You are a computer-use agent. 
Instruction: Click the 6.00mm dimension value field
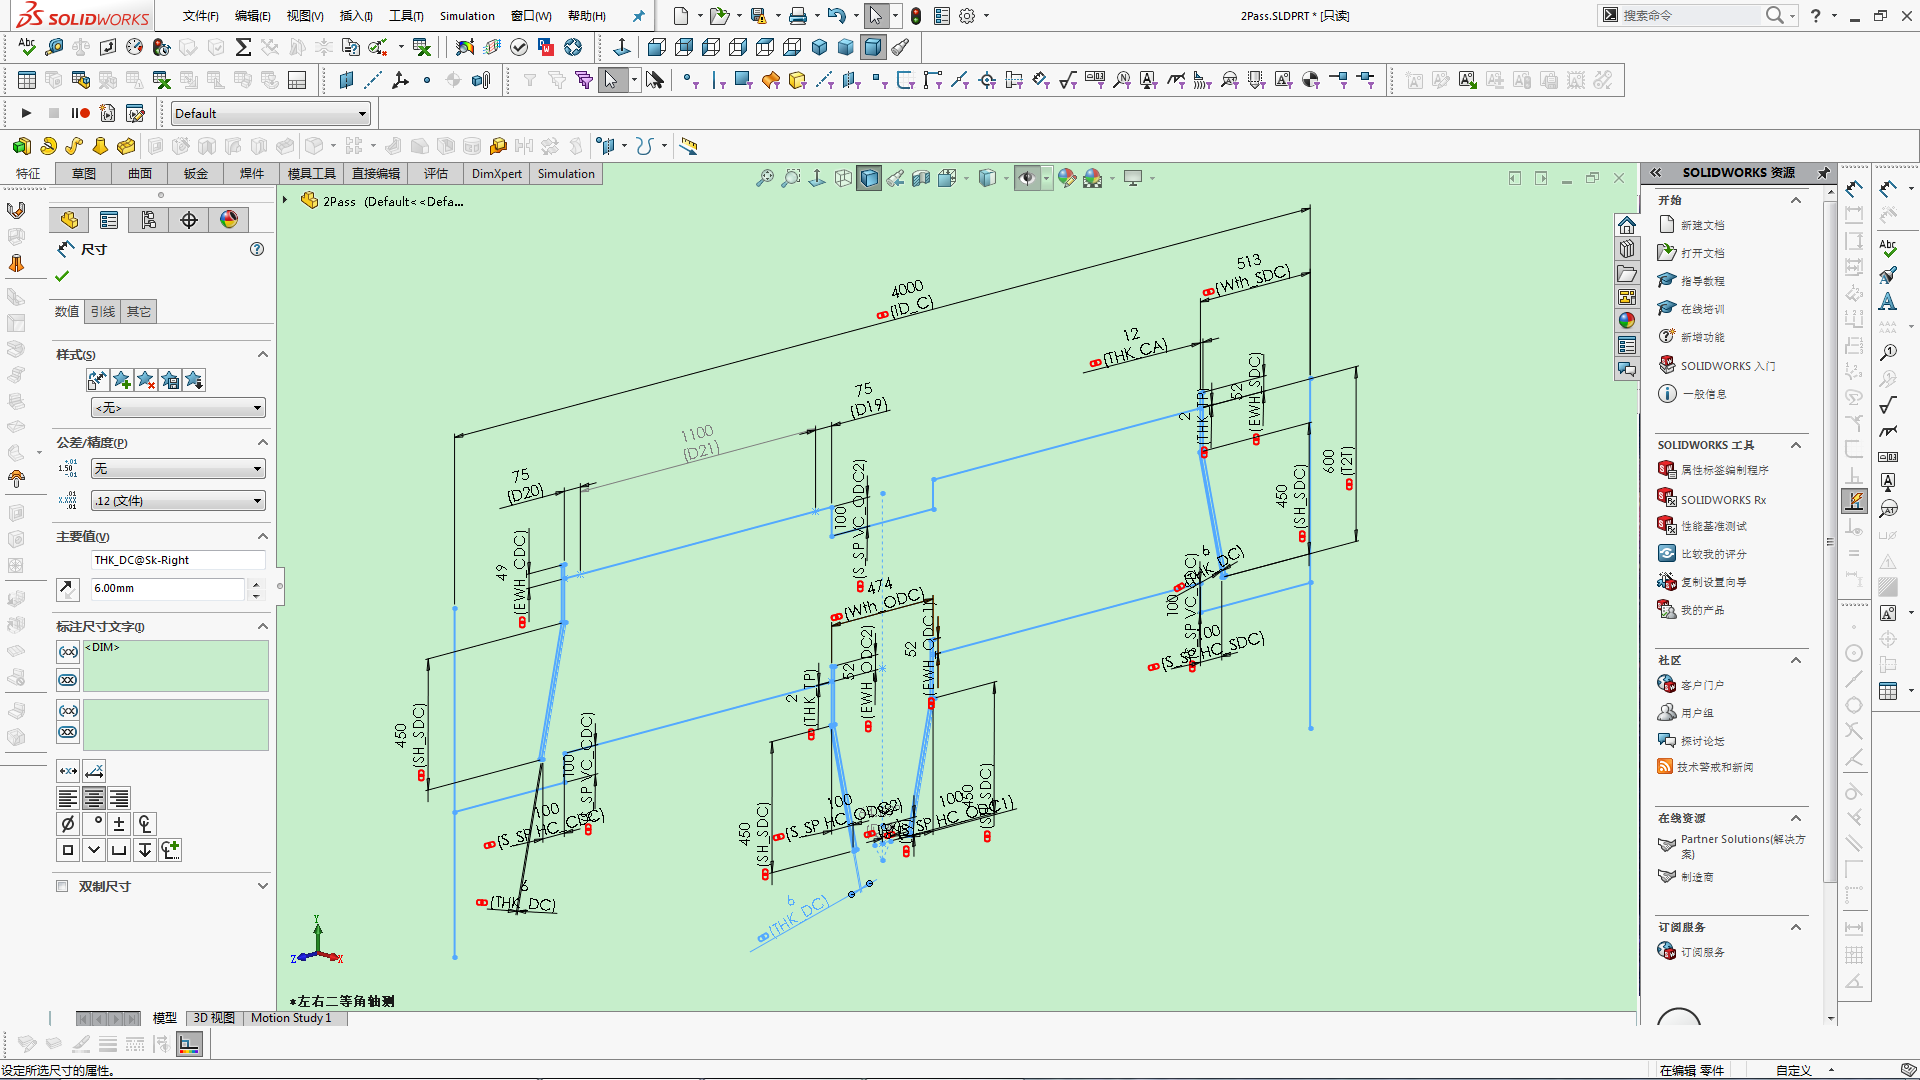[167, 588]
